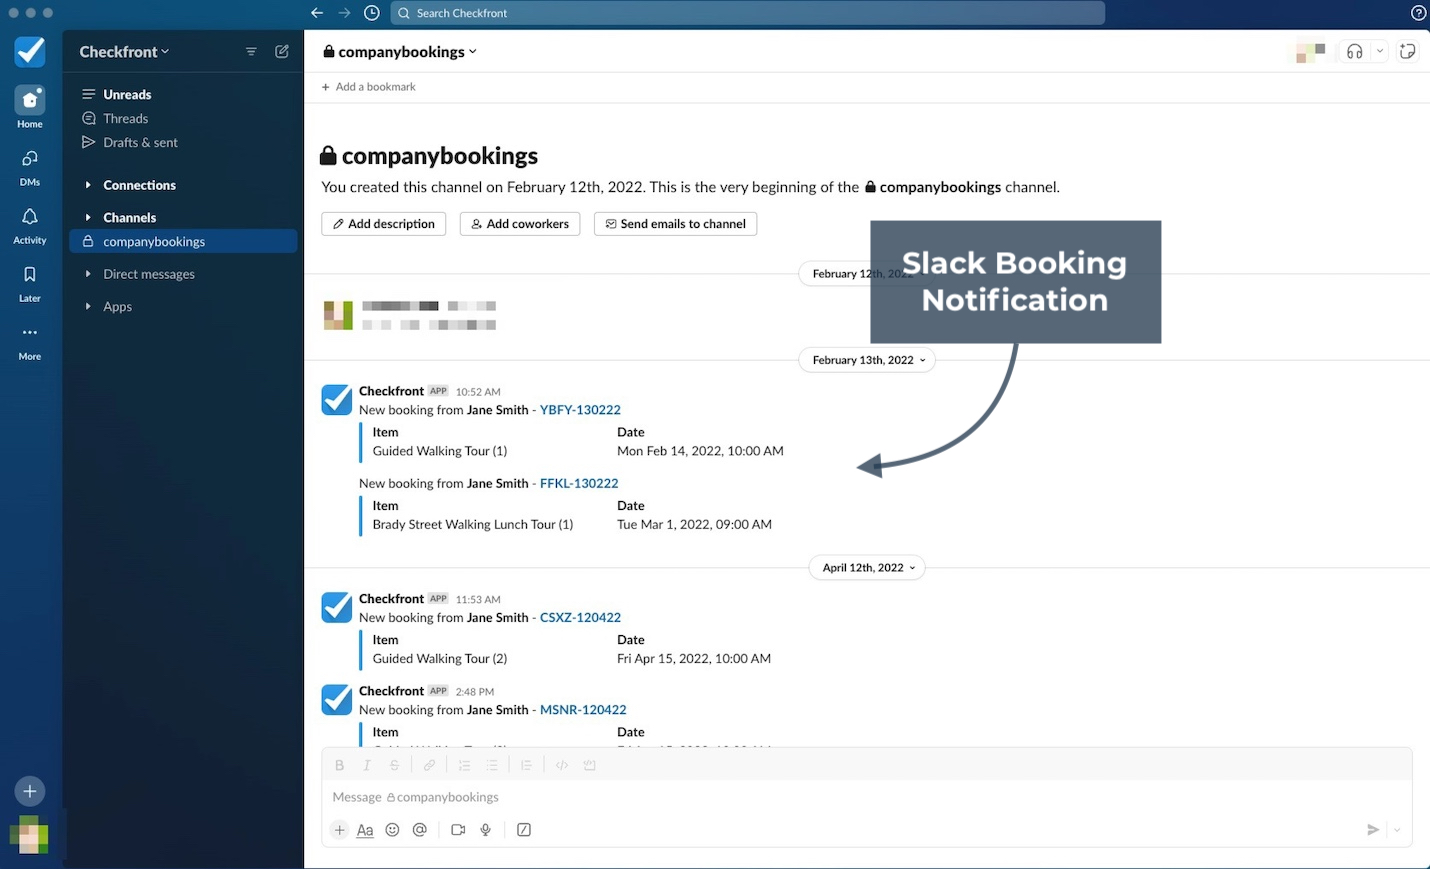Go back in history with the left arrow
This screenshot has width=1430, height=869.
pos(317,13)
